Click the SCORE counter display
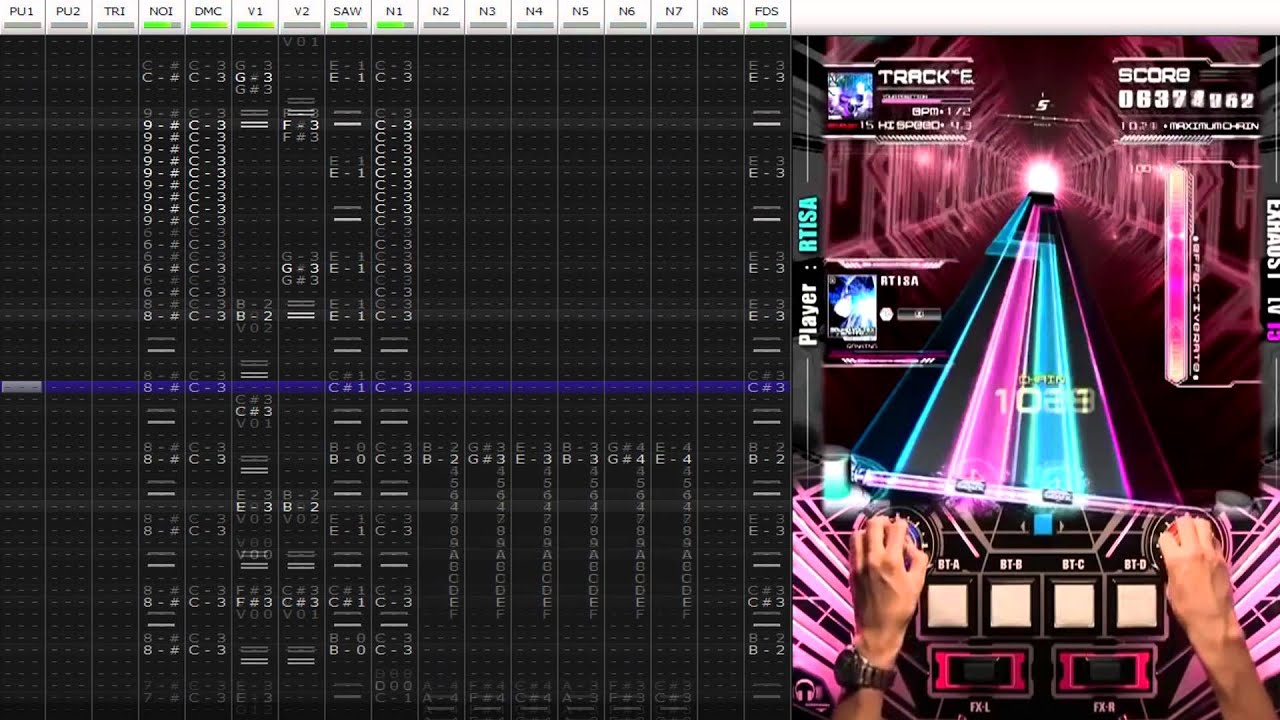The height and width of the screenshot is (720, 1280). (x=1187, y=100)
